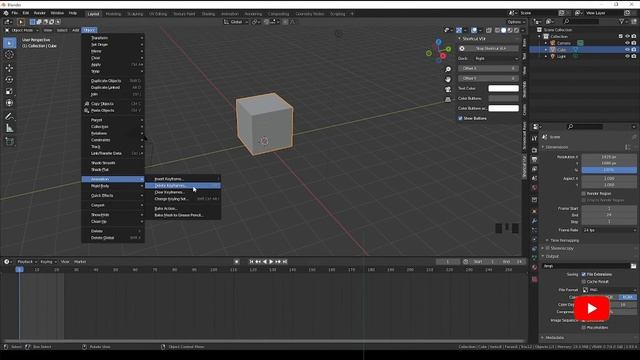This screenshot has width=640, height=360.
Task: Disable Cube in renders (camera icon)
Action: coord(634,49)
